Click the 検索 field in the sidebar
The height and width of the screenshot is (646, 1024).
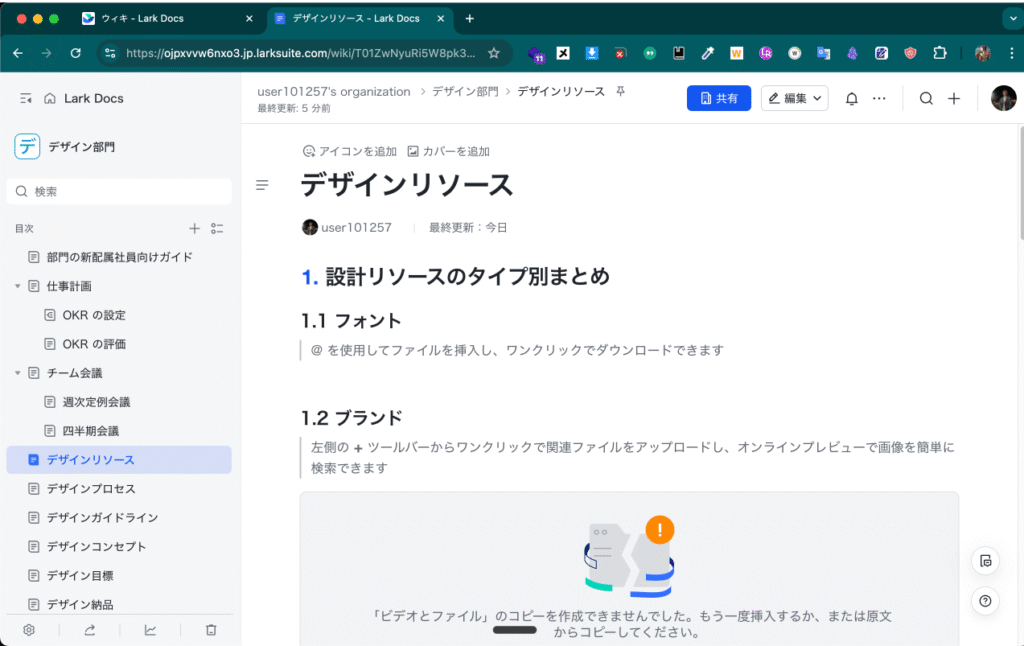coord(120,191)
